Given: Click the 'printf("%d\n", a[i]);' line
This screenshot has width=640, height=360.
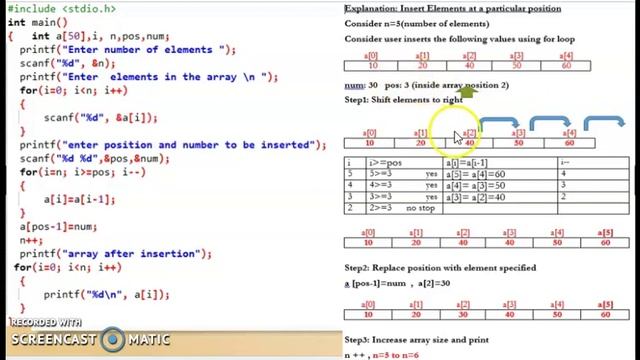Looking at the screenshot, I should (107, 295).
